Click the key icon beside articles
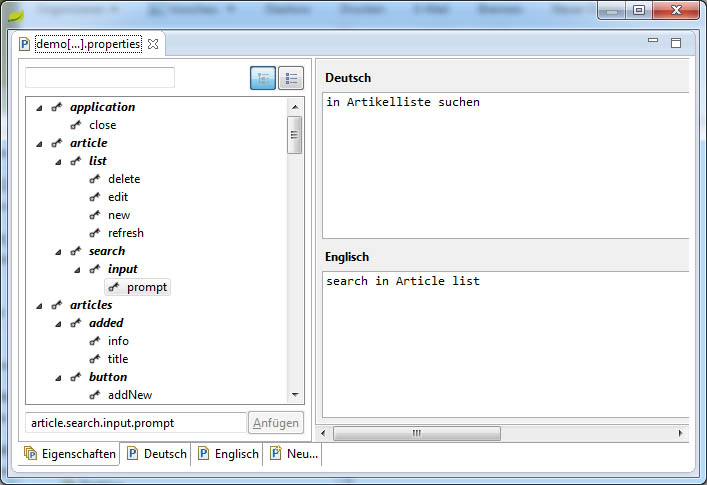 (57, 306)
